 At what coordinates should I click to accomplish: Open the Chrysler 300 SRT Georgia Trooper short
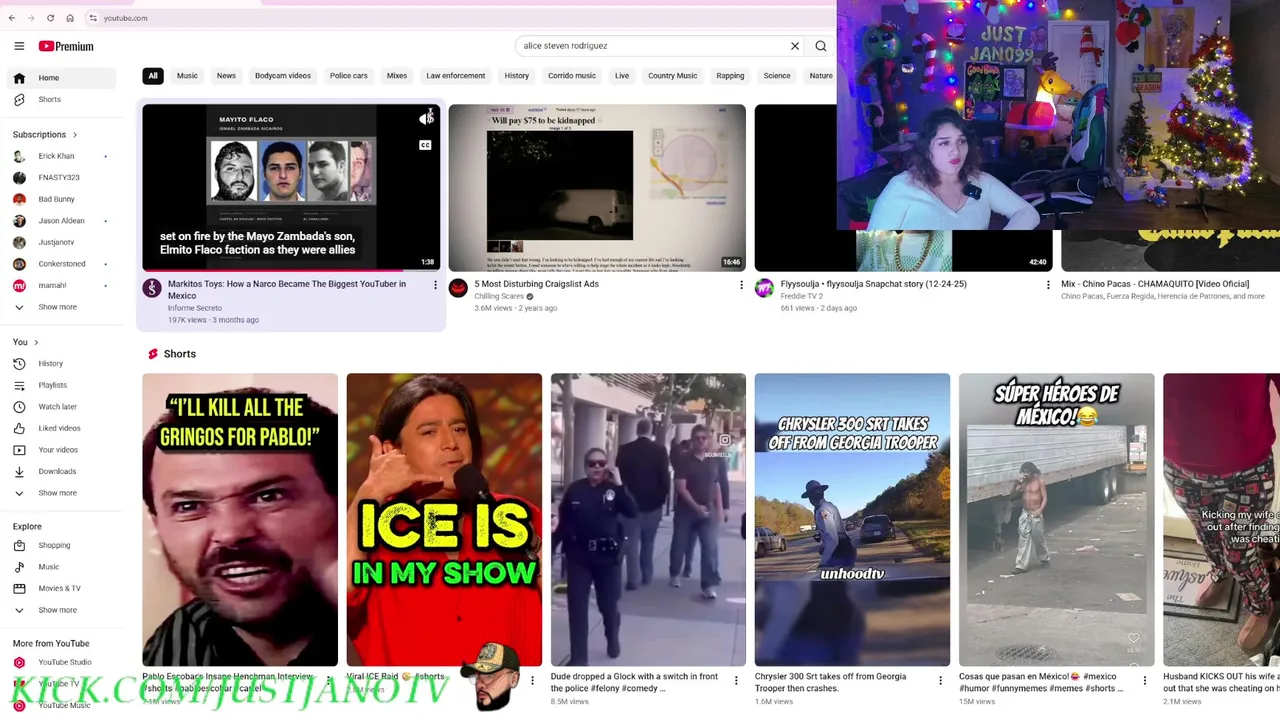click(852, 520)
